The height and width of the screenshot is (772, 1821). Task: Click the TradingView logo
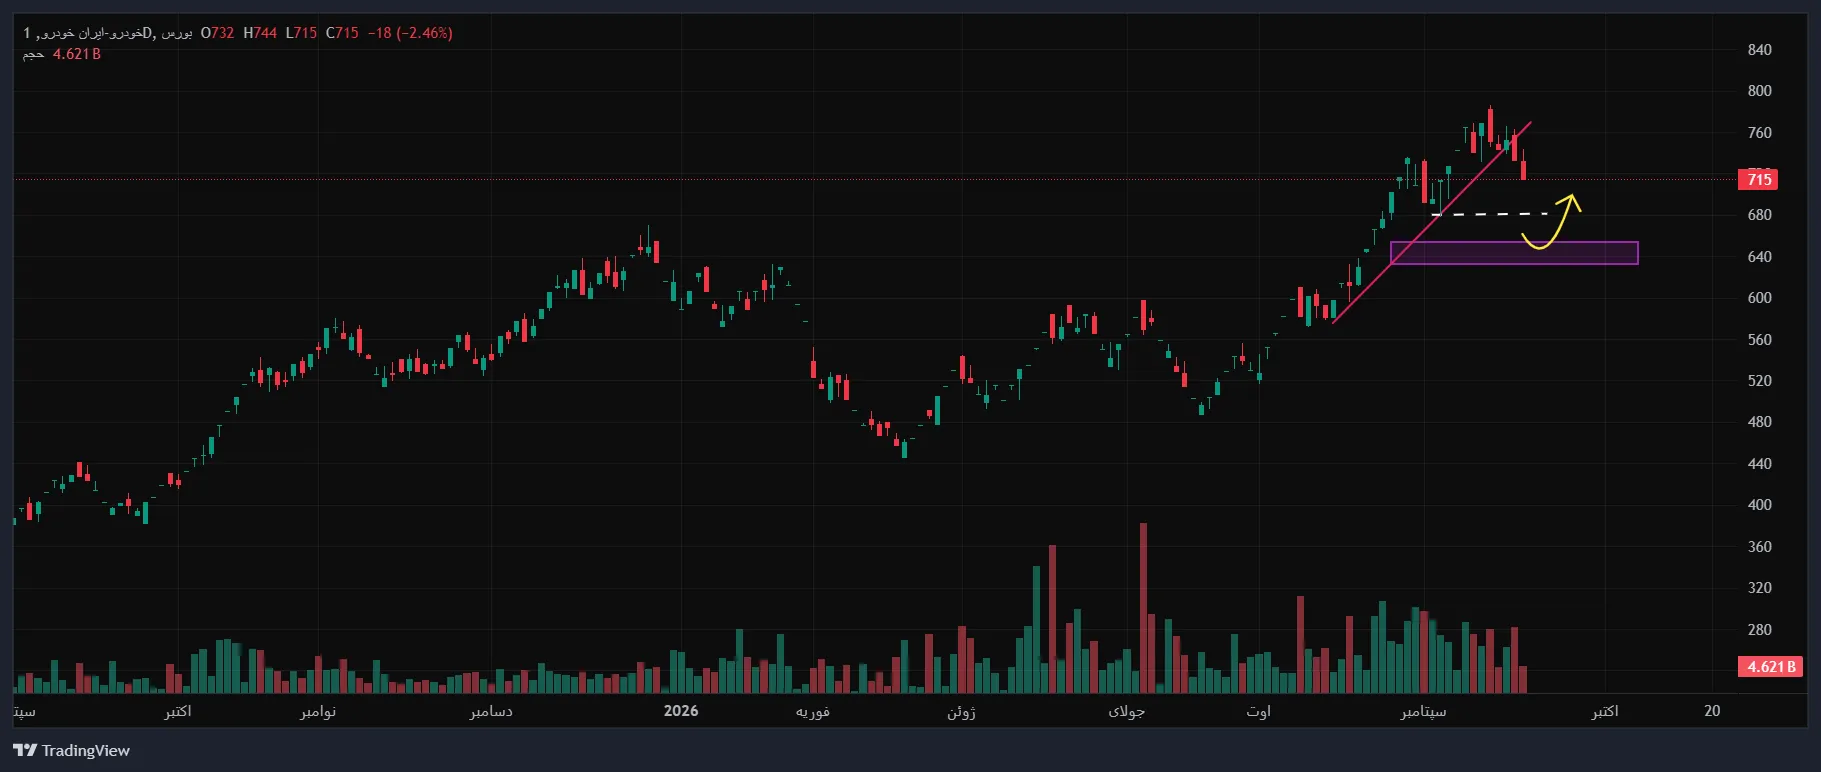tap(71, 750)
